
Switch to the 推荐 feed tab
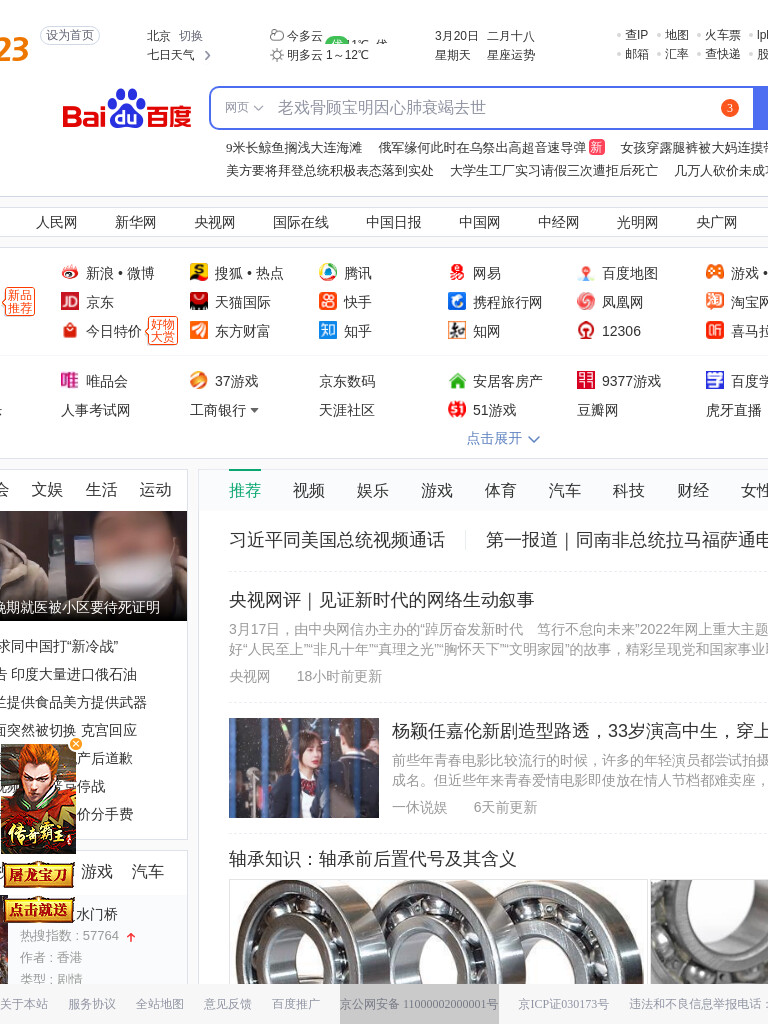click(245, 490)
